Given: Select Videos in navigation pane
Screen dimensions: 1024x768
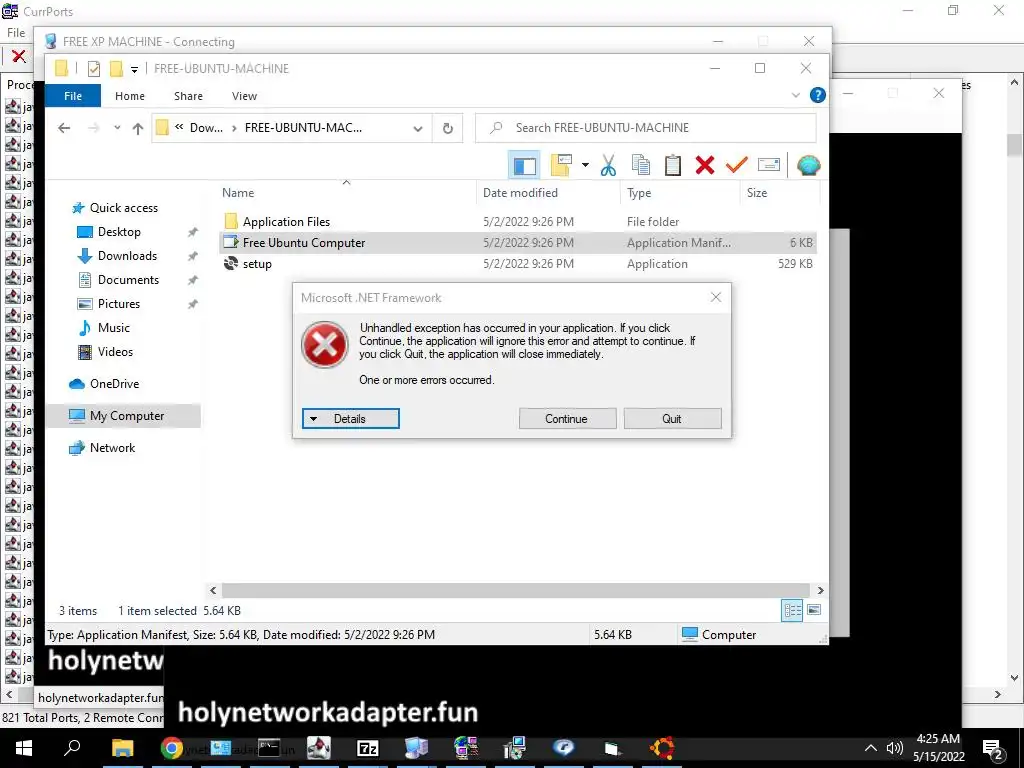Looking at the screenshot, I should pyautogui.click(x=115, y=351).
